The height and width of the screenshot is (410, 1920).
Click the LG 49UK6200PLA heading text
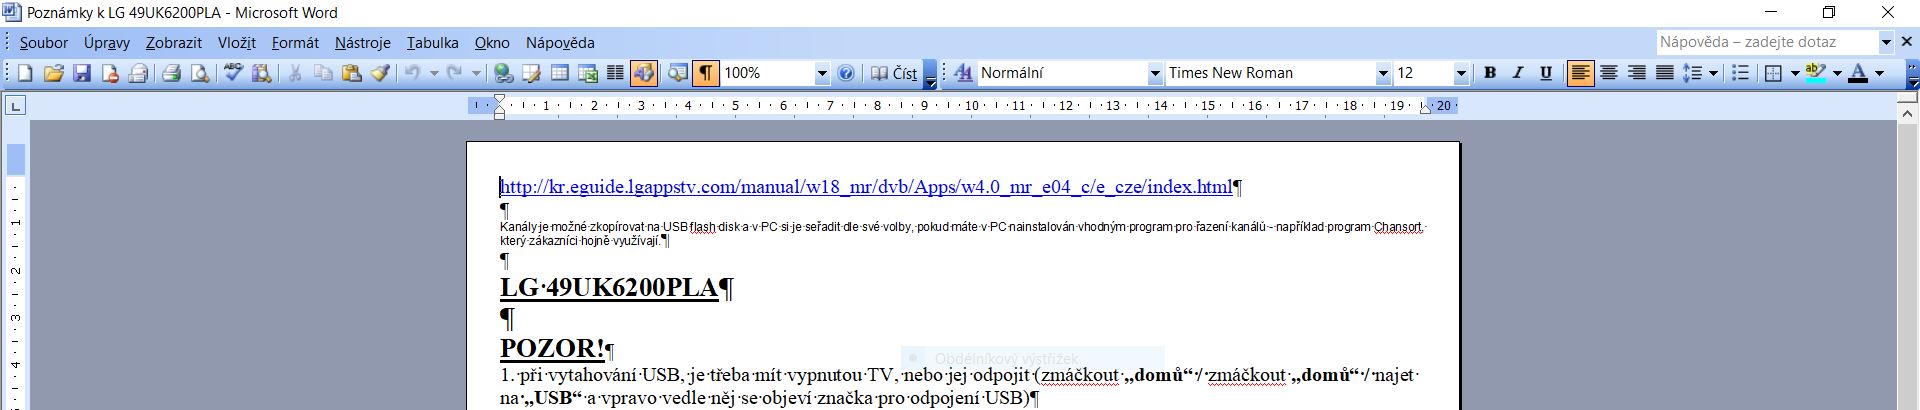(x=609, y=288)
